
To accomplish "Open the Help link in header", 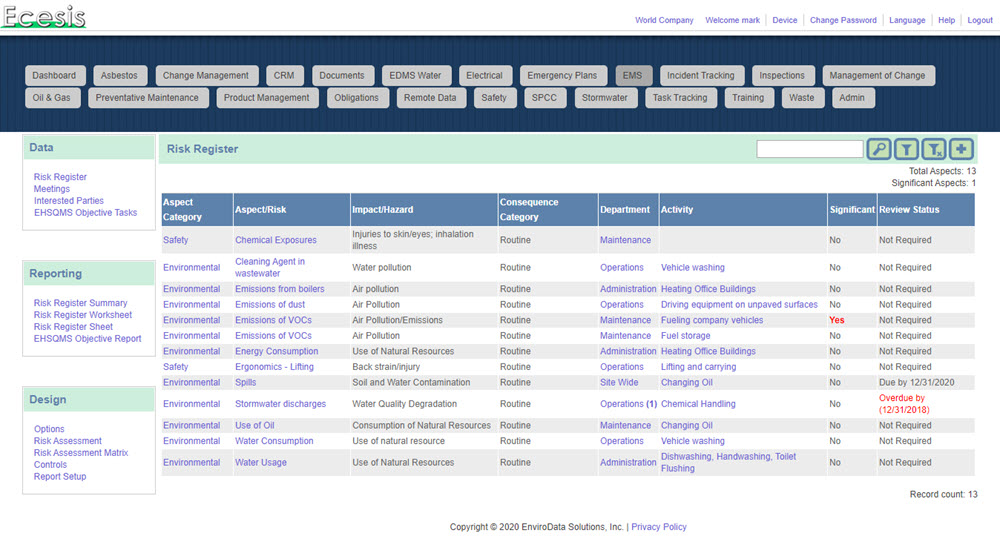I will tap(946, 20).
